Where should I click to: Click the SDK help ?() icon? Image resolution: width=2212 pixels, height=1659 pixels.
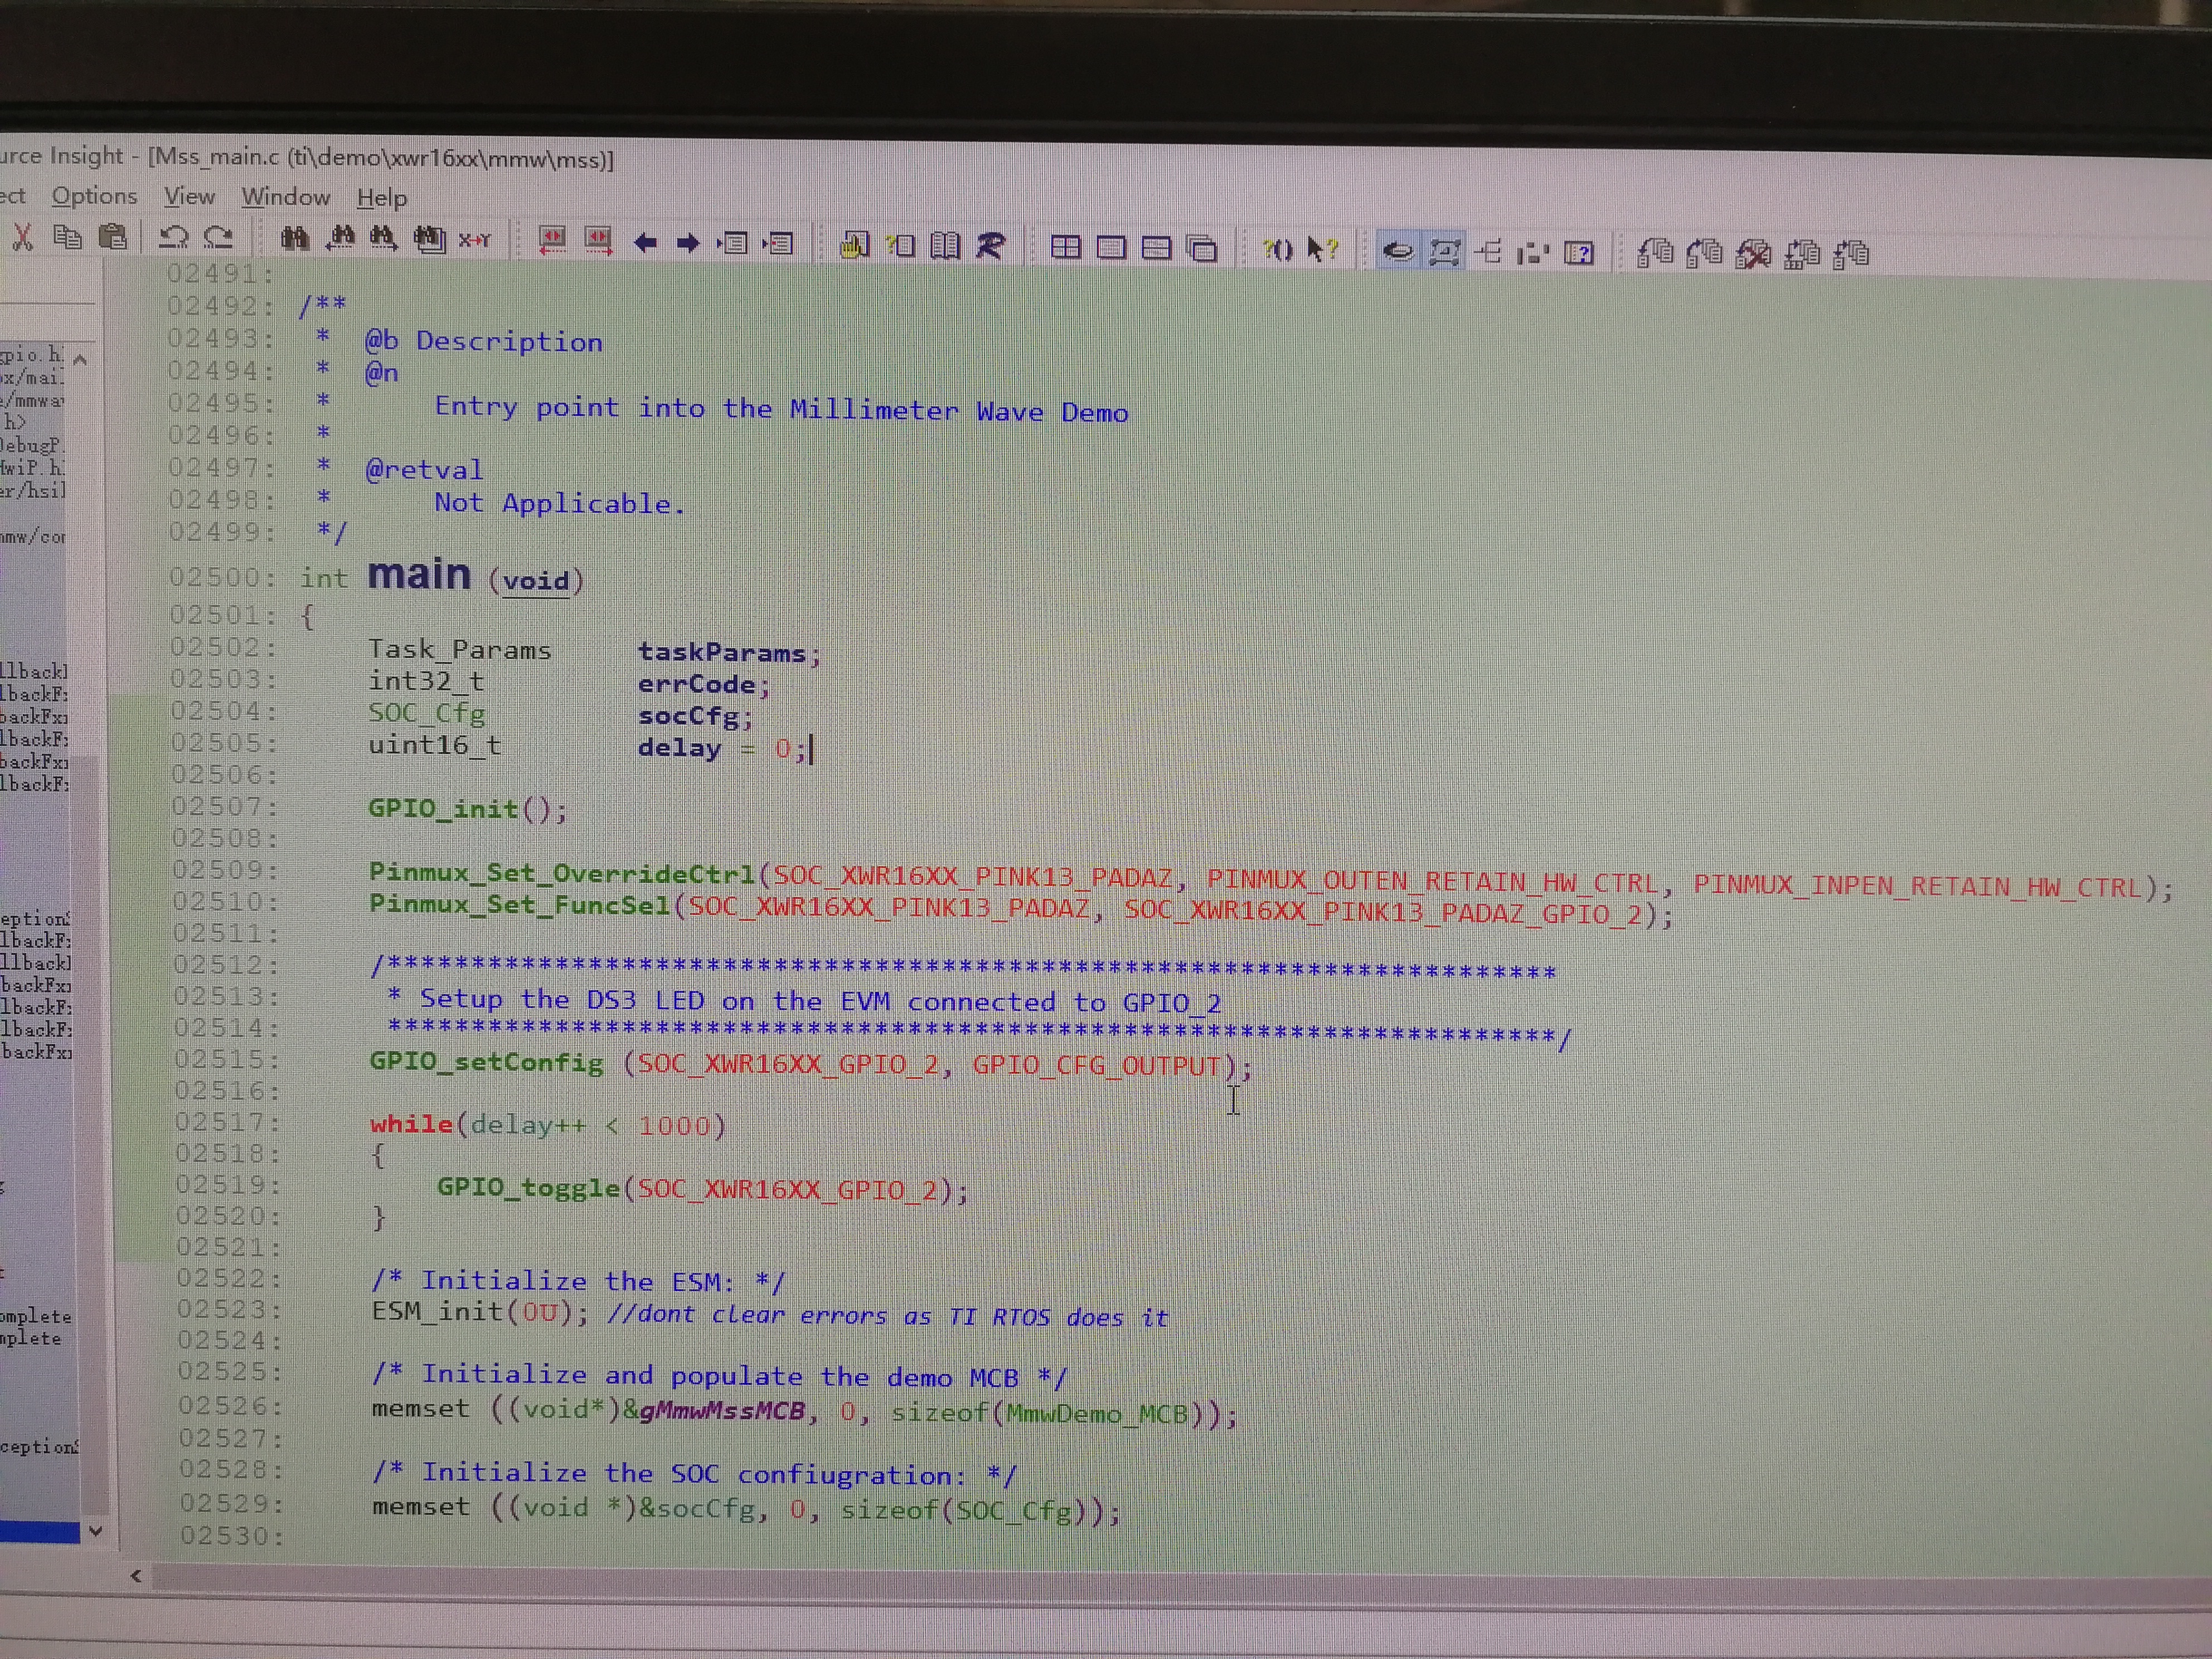(x=1278, y=249)
